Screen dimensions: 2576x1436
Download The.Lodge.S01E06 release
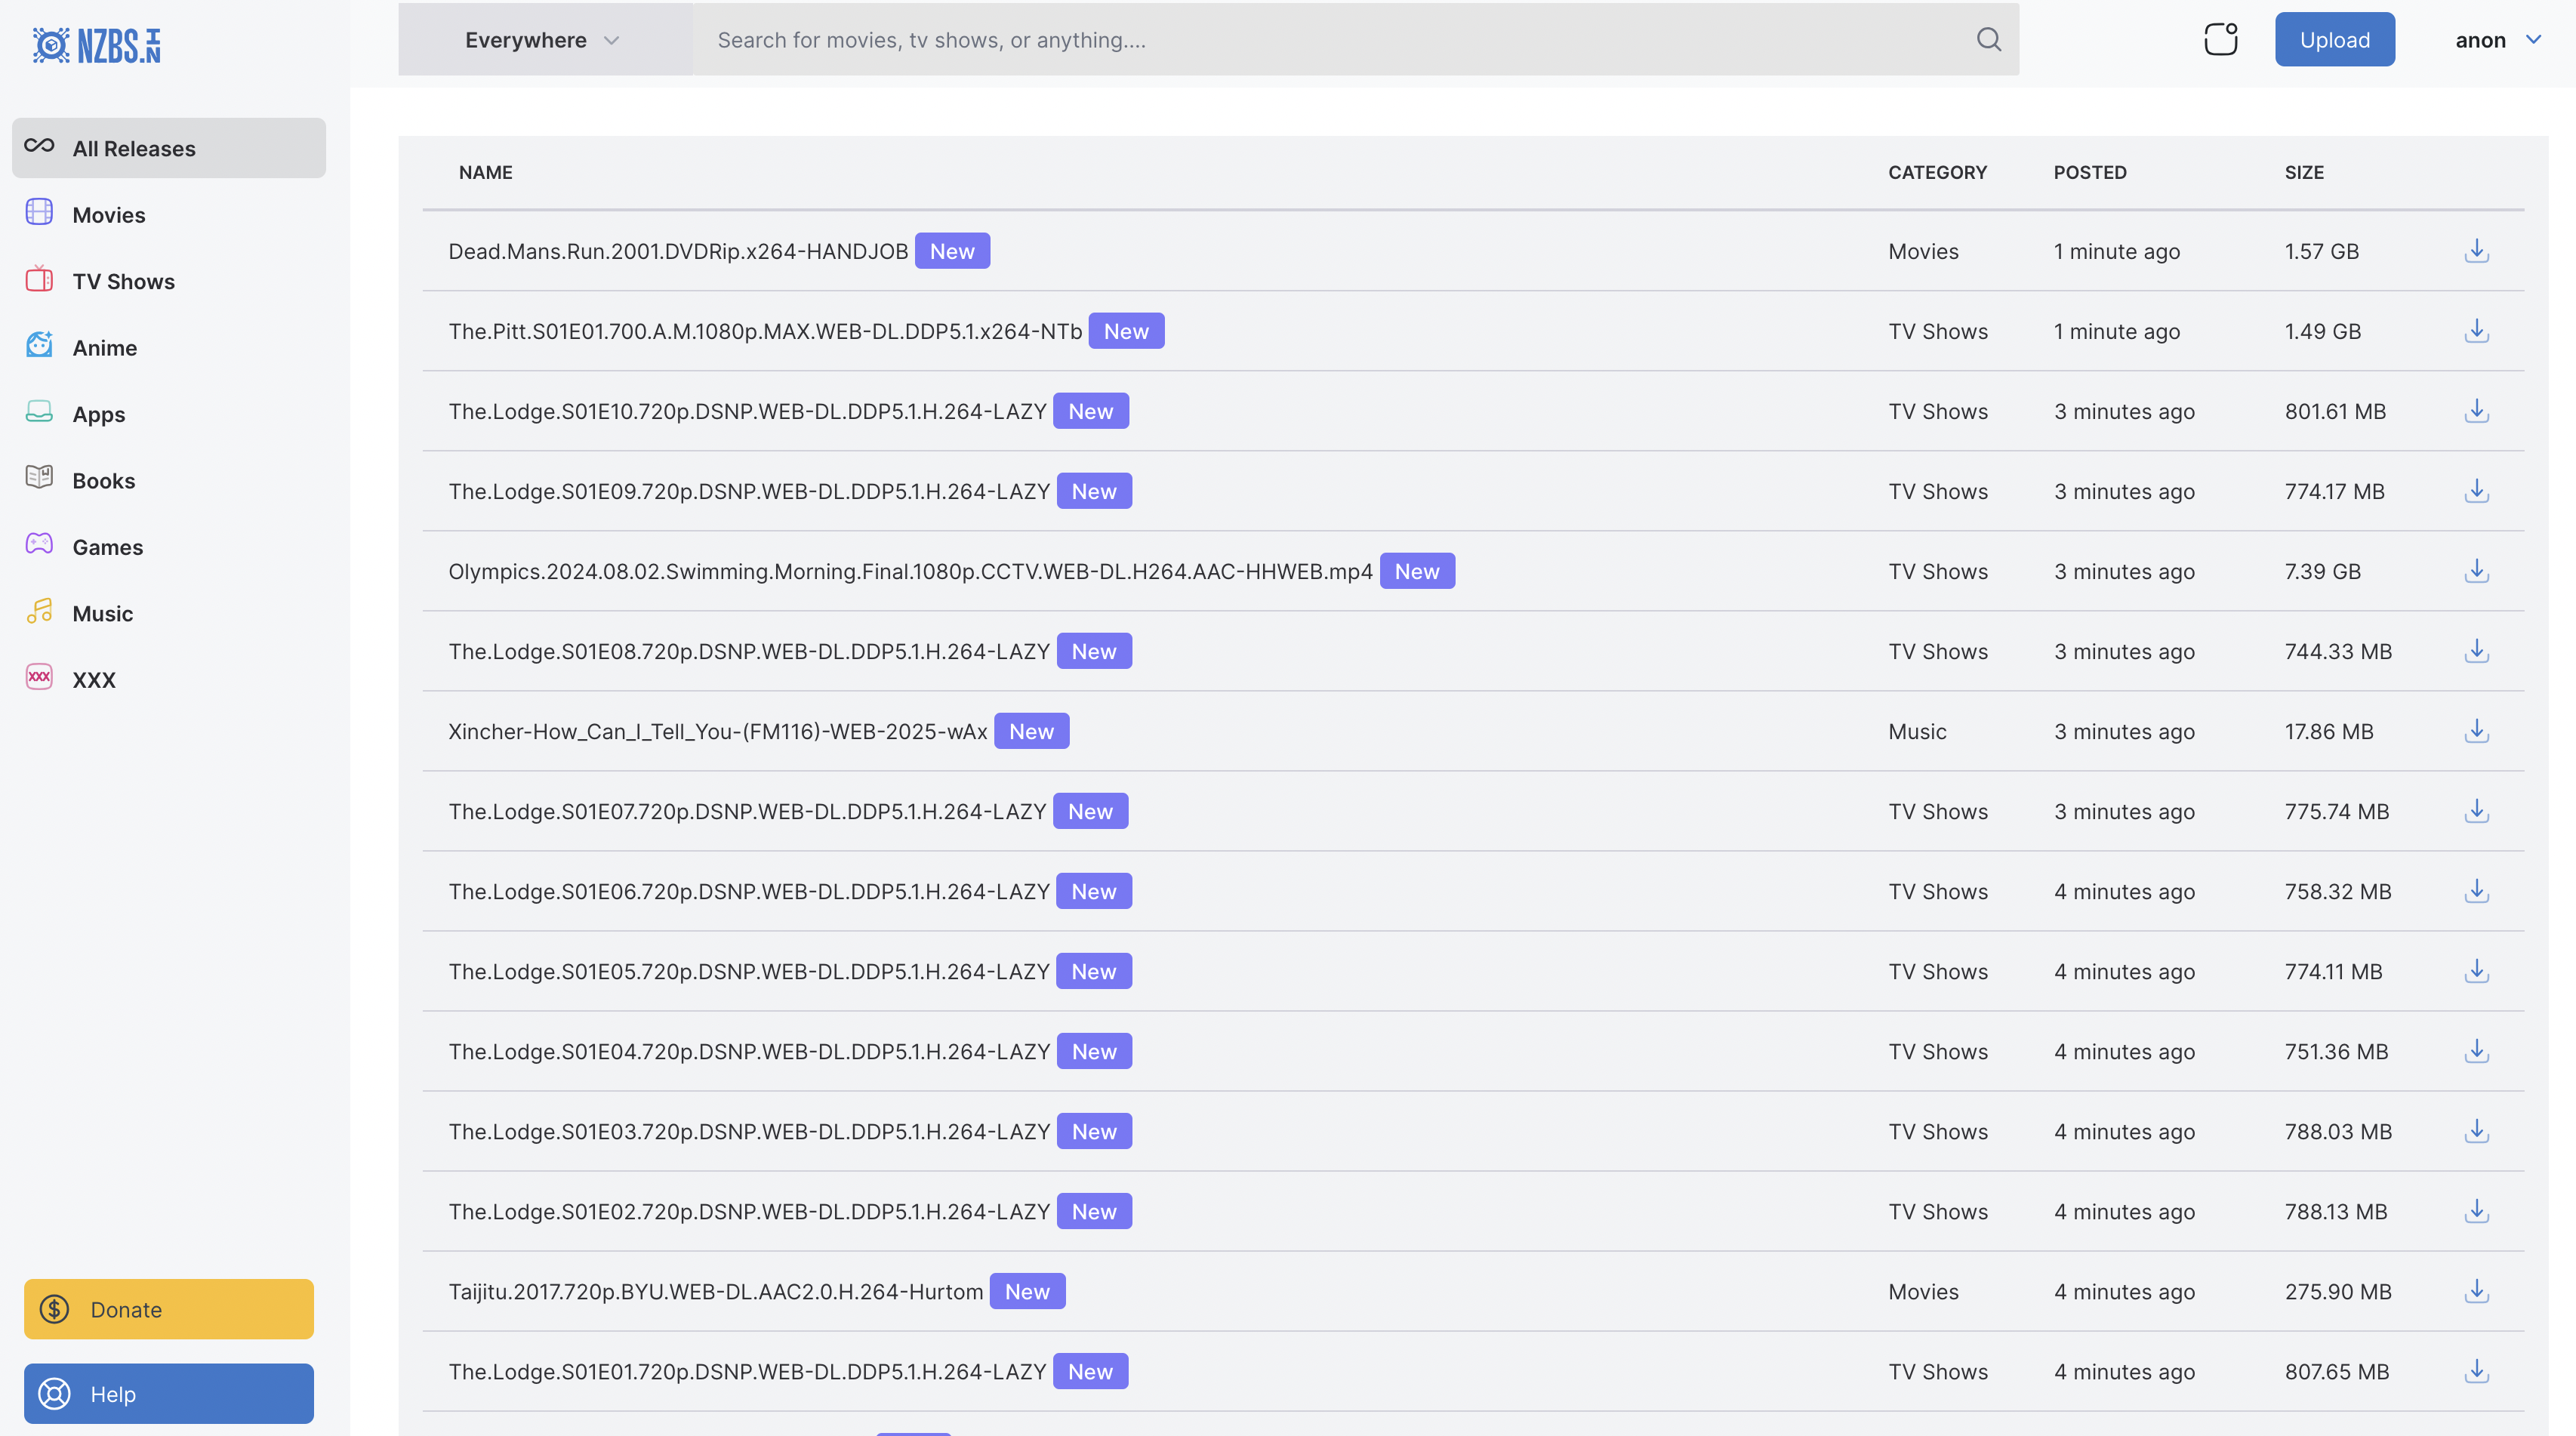pyautogui.click(x=2477, y=891)
